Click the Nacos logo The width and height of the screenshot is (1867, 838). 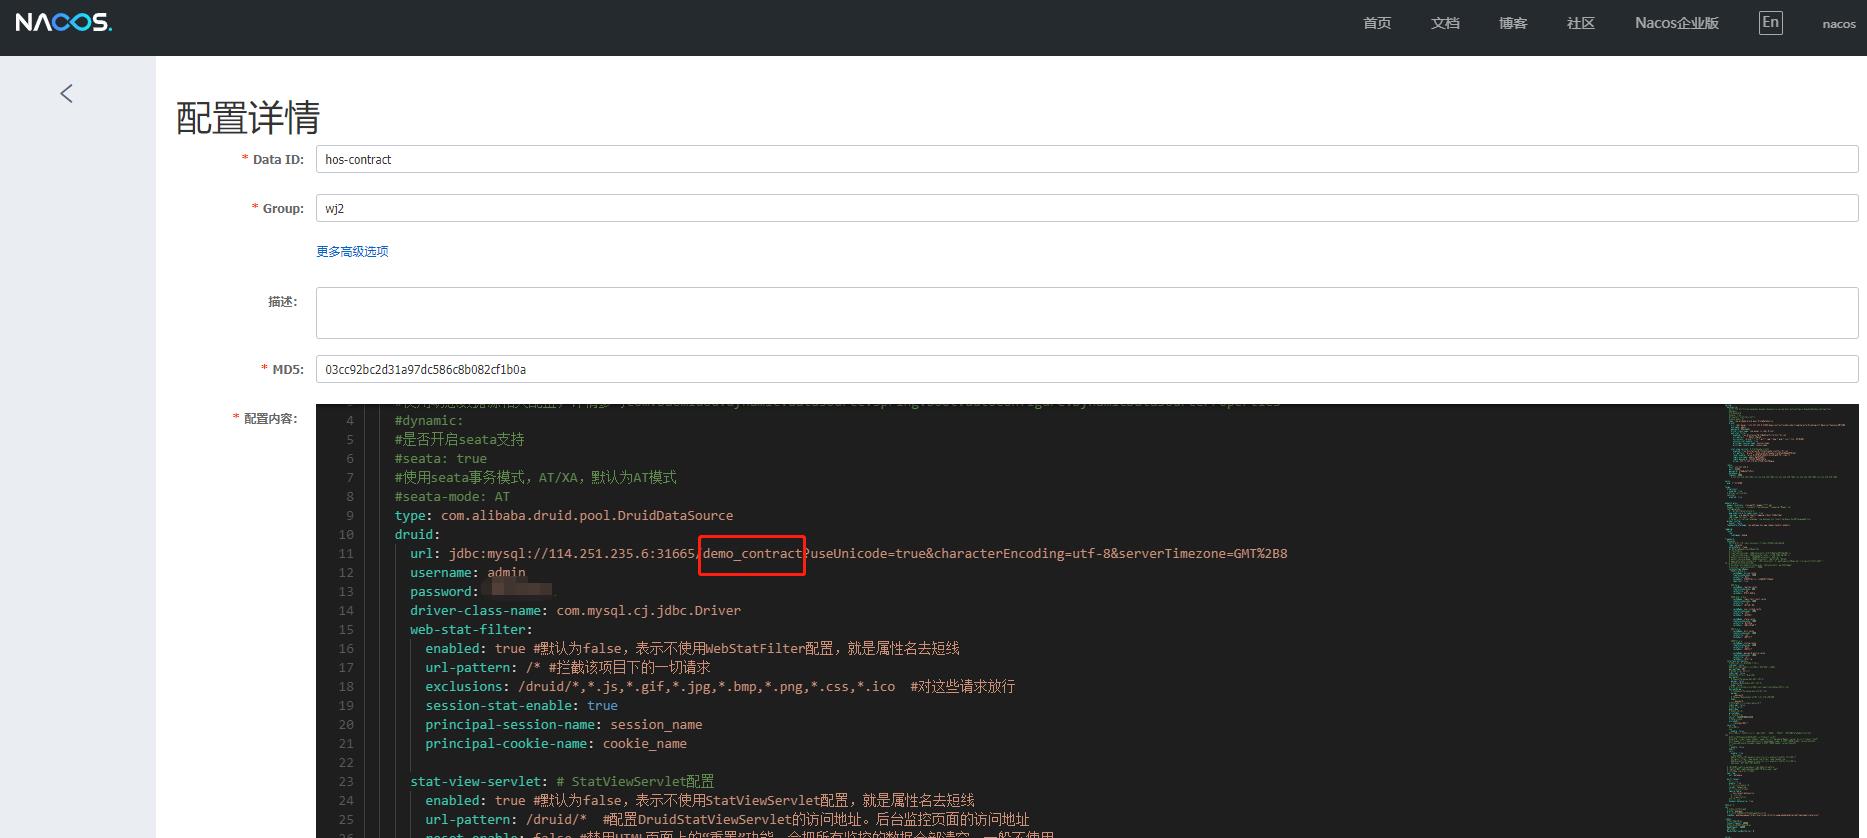(x=63, y=22)
